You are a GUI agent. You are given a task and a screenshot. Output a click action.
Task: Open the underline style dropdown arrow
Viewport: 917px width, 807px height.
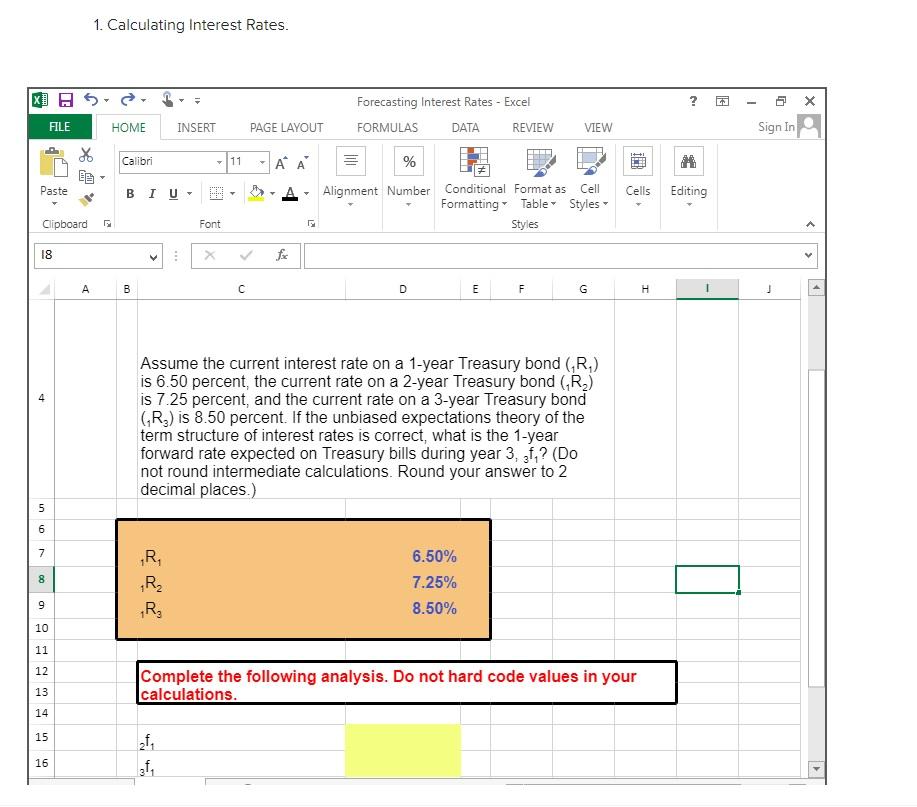click(189, 194)
